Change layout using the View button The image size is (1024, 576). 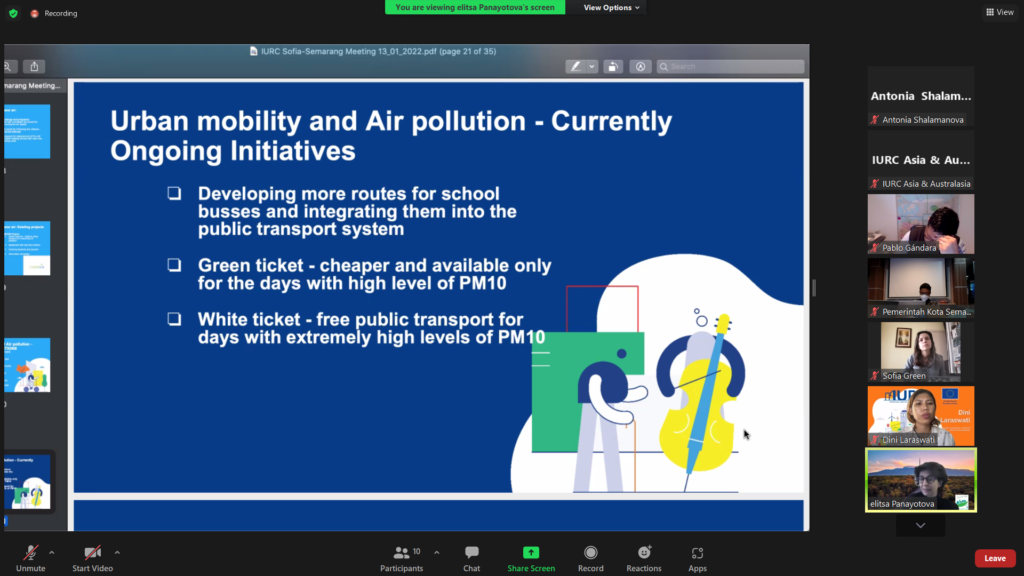[x=999, y=12]
